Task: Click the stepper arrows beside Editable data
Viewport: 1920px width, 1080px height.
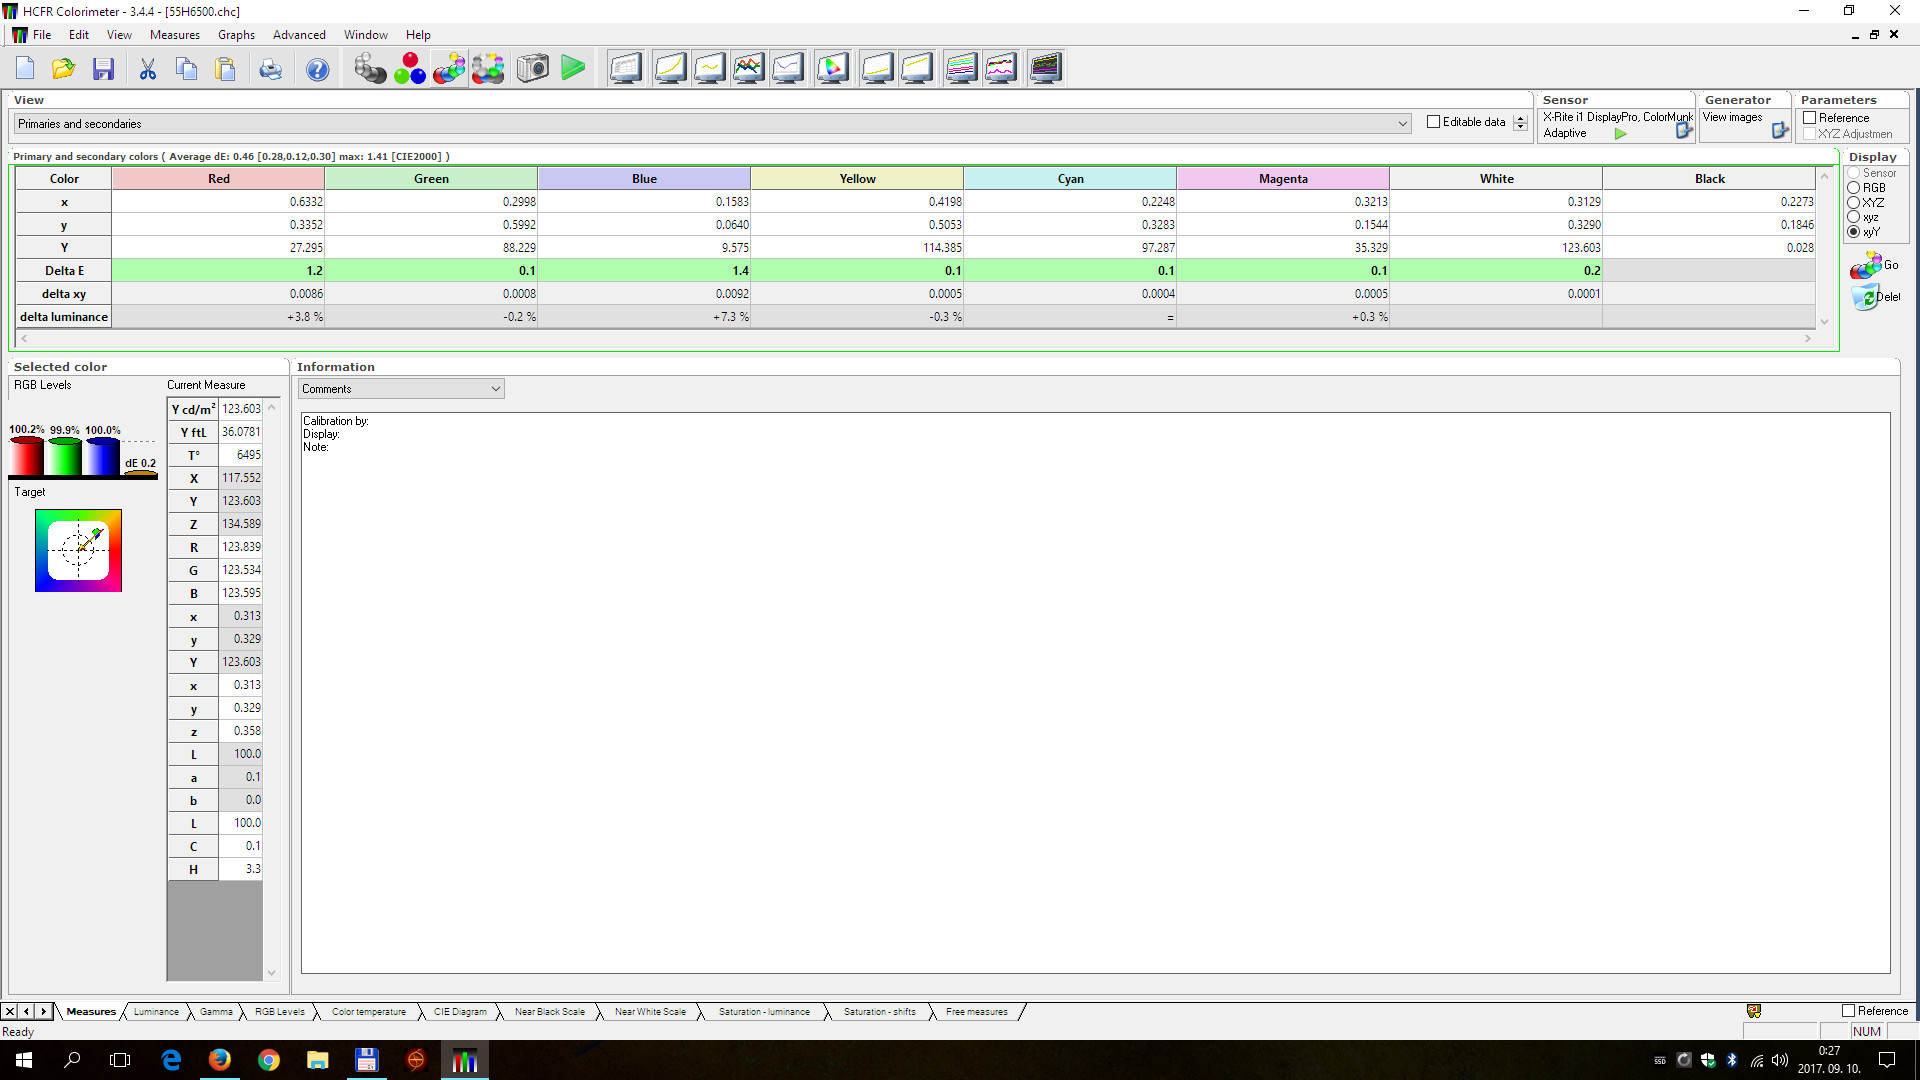Action: tap(1520, 122)
